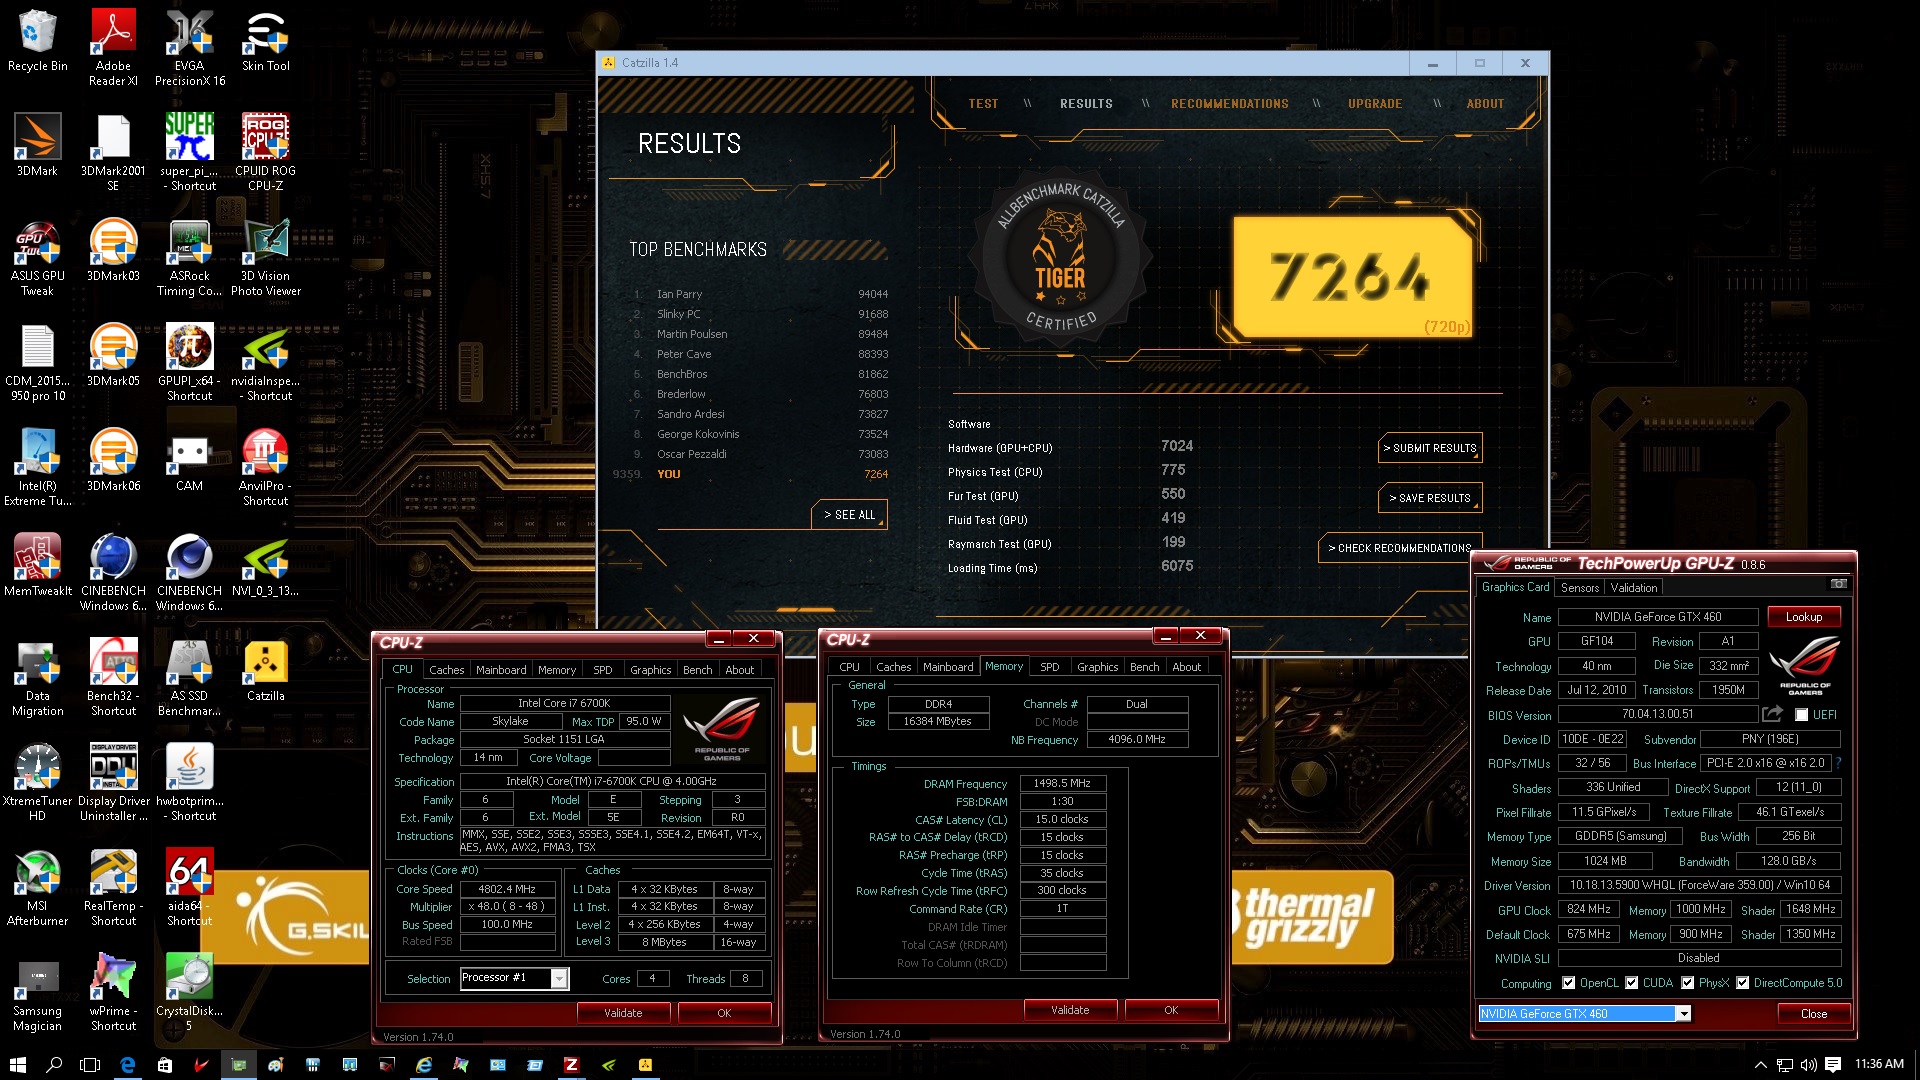
Task: Toggle the DirectCompute 5.0 checkbox
Action: pyautogui.click(x=1742, y=983)
